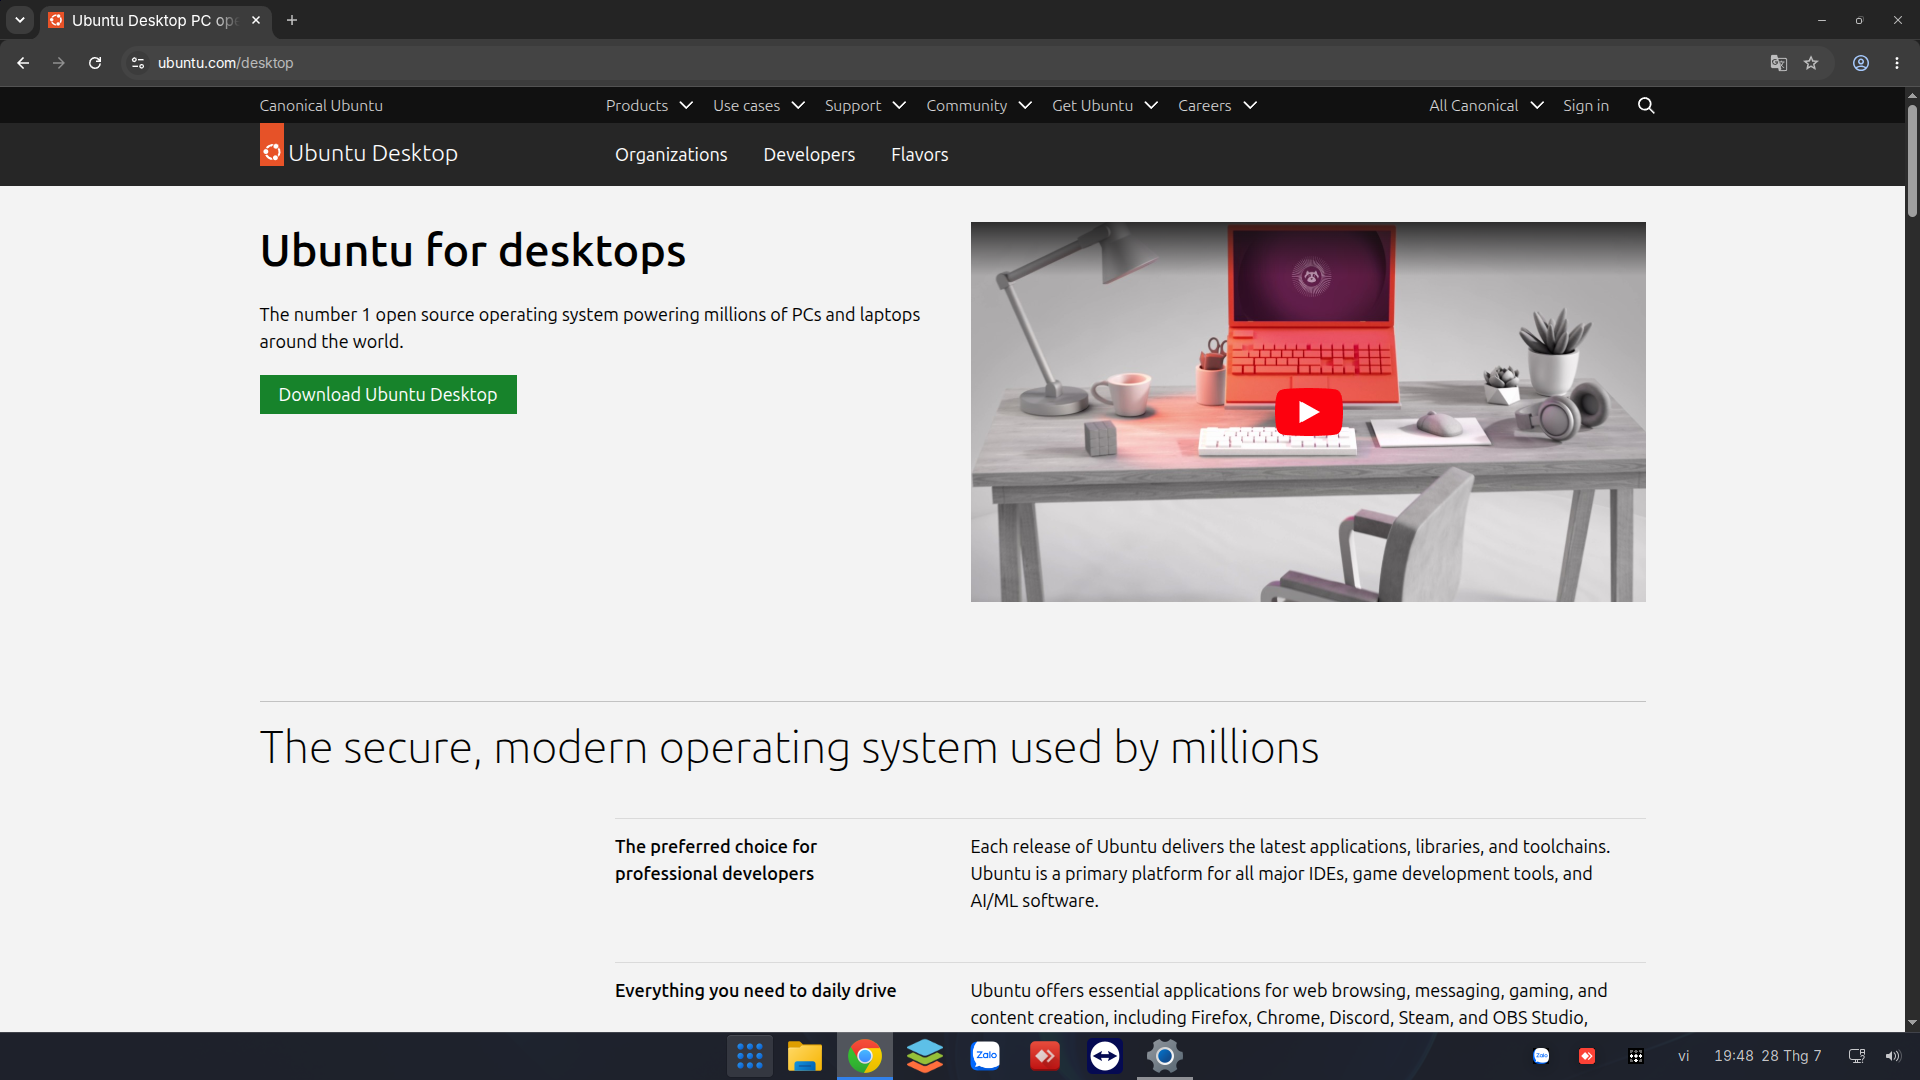Click 'Everything you need to daily drive' text

(x=755, y=990)
